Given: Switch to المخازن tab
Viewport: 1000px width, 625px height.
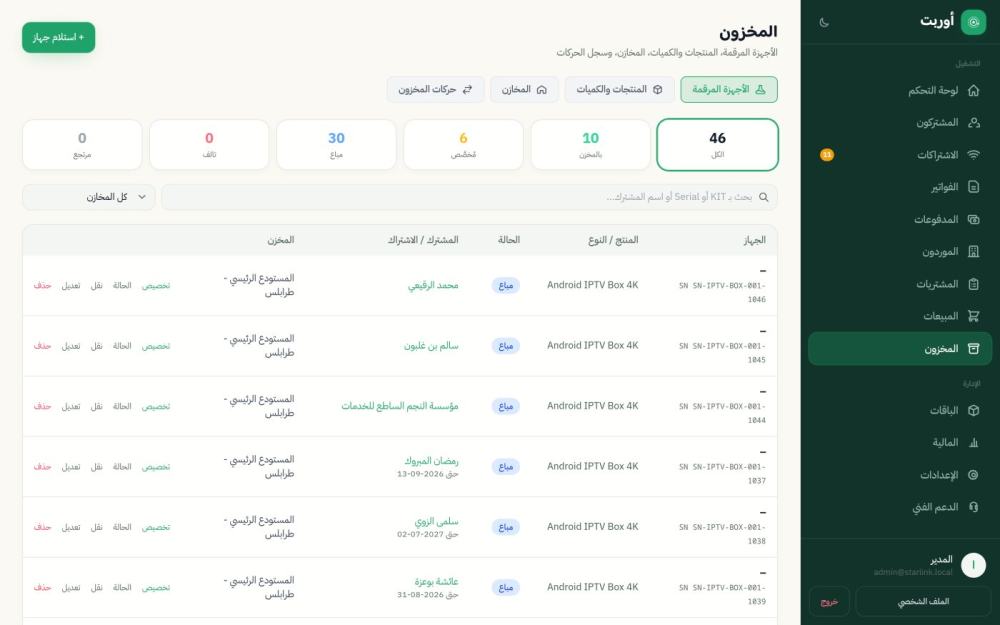Looking at the screenshot, I should pyautogui.click(x=524, y=89).
